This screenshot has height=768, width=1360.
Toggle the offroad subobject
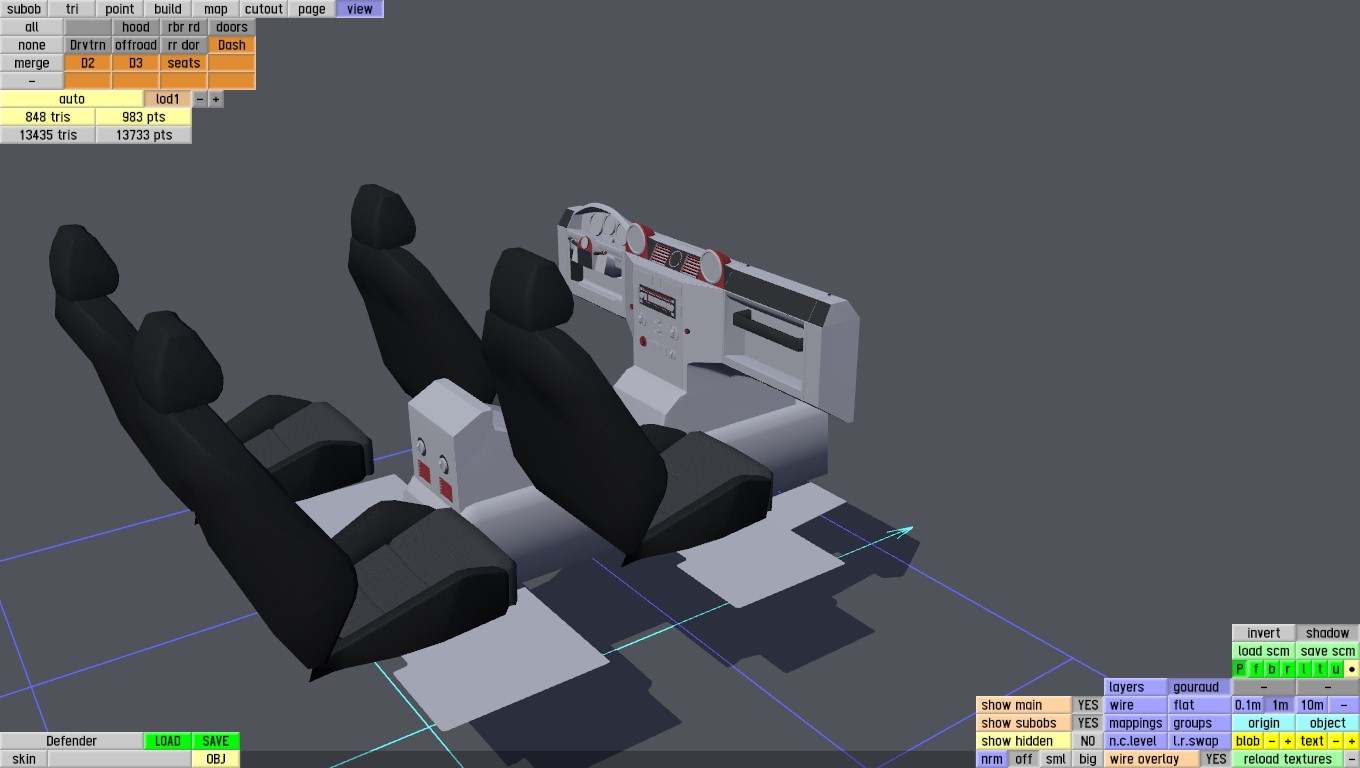click(x=136, y=45)
